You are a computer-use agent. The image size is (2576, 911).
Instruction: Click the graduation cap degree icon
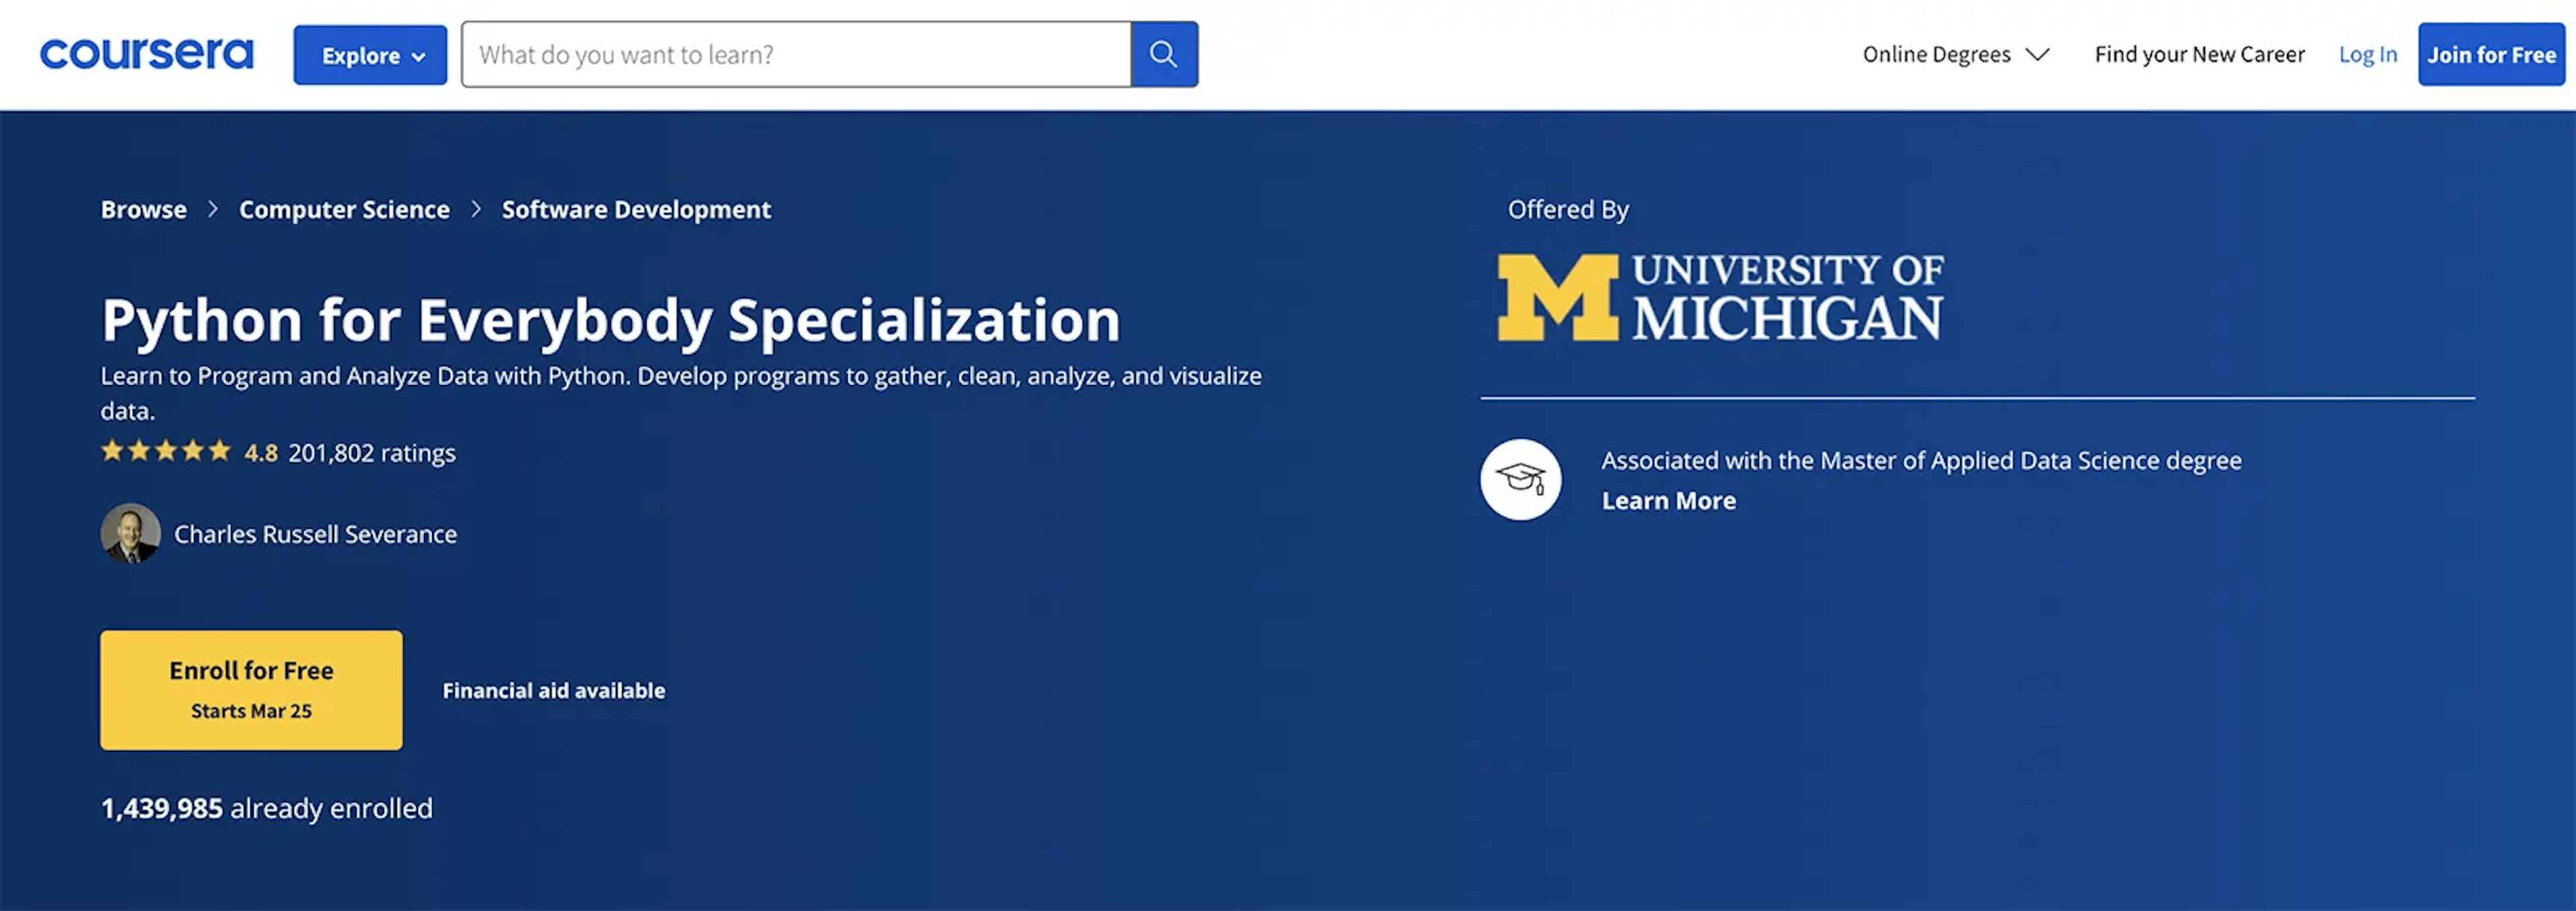point(1520,479)
